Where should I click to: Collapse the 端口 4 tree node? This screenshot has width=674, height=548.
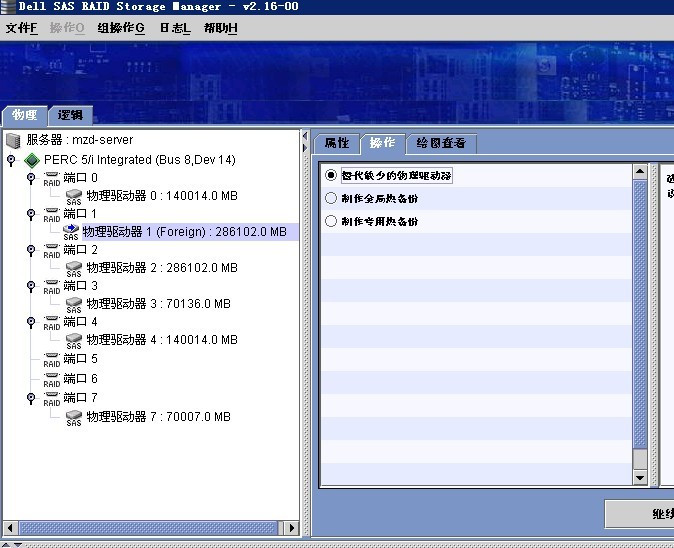click(31, 323)
